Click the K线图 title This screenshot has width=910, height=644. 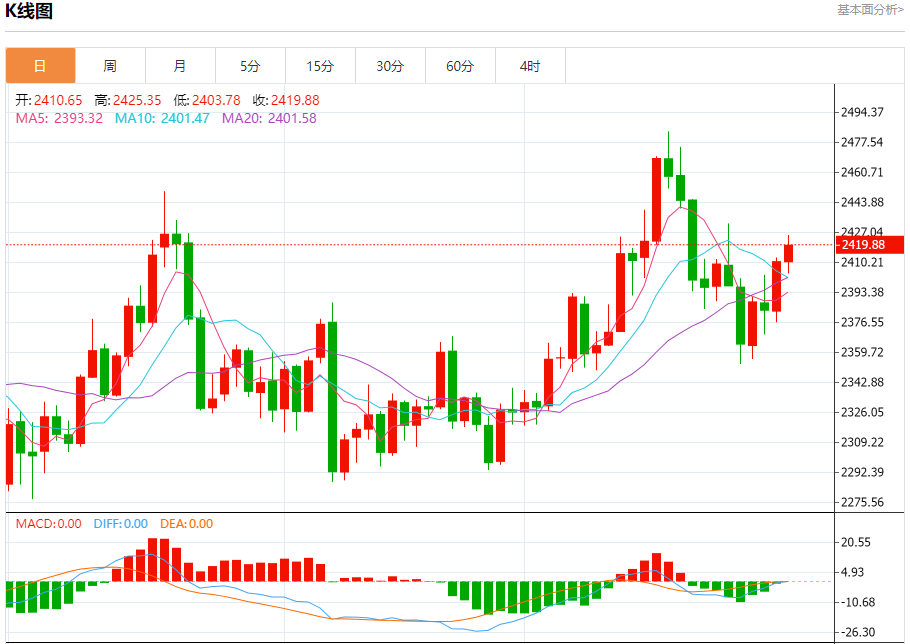[x=29, y=11]
